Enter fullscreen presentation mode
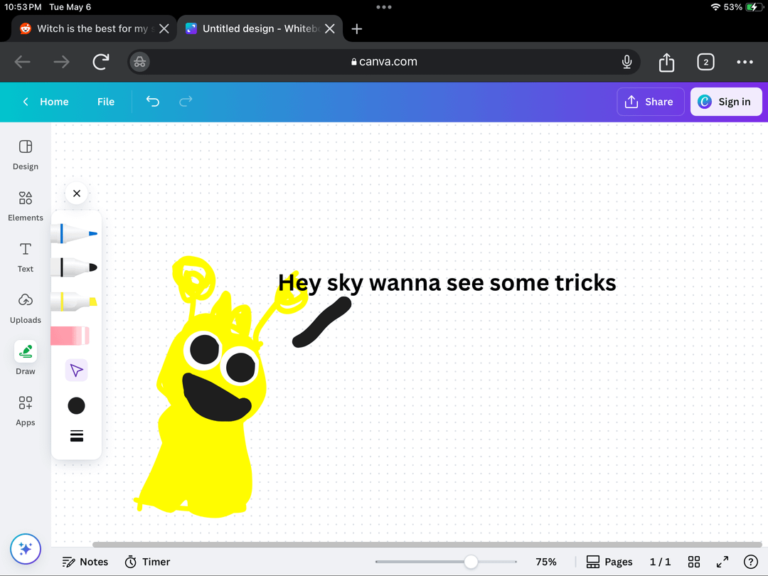 (x=722, y=562)
